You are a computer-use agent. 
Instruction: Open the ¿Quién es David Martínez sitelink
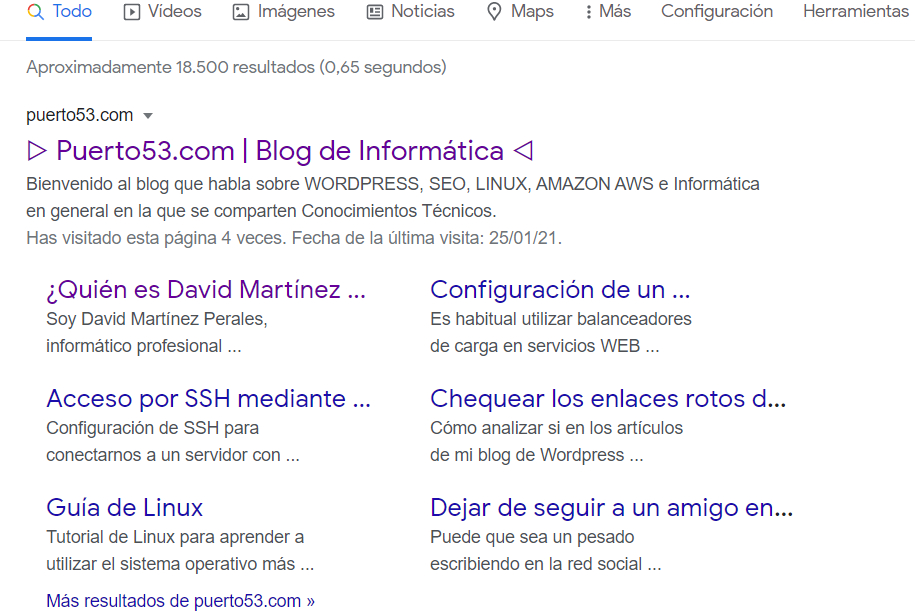pyautogui.click(x=206, y=290)
